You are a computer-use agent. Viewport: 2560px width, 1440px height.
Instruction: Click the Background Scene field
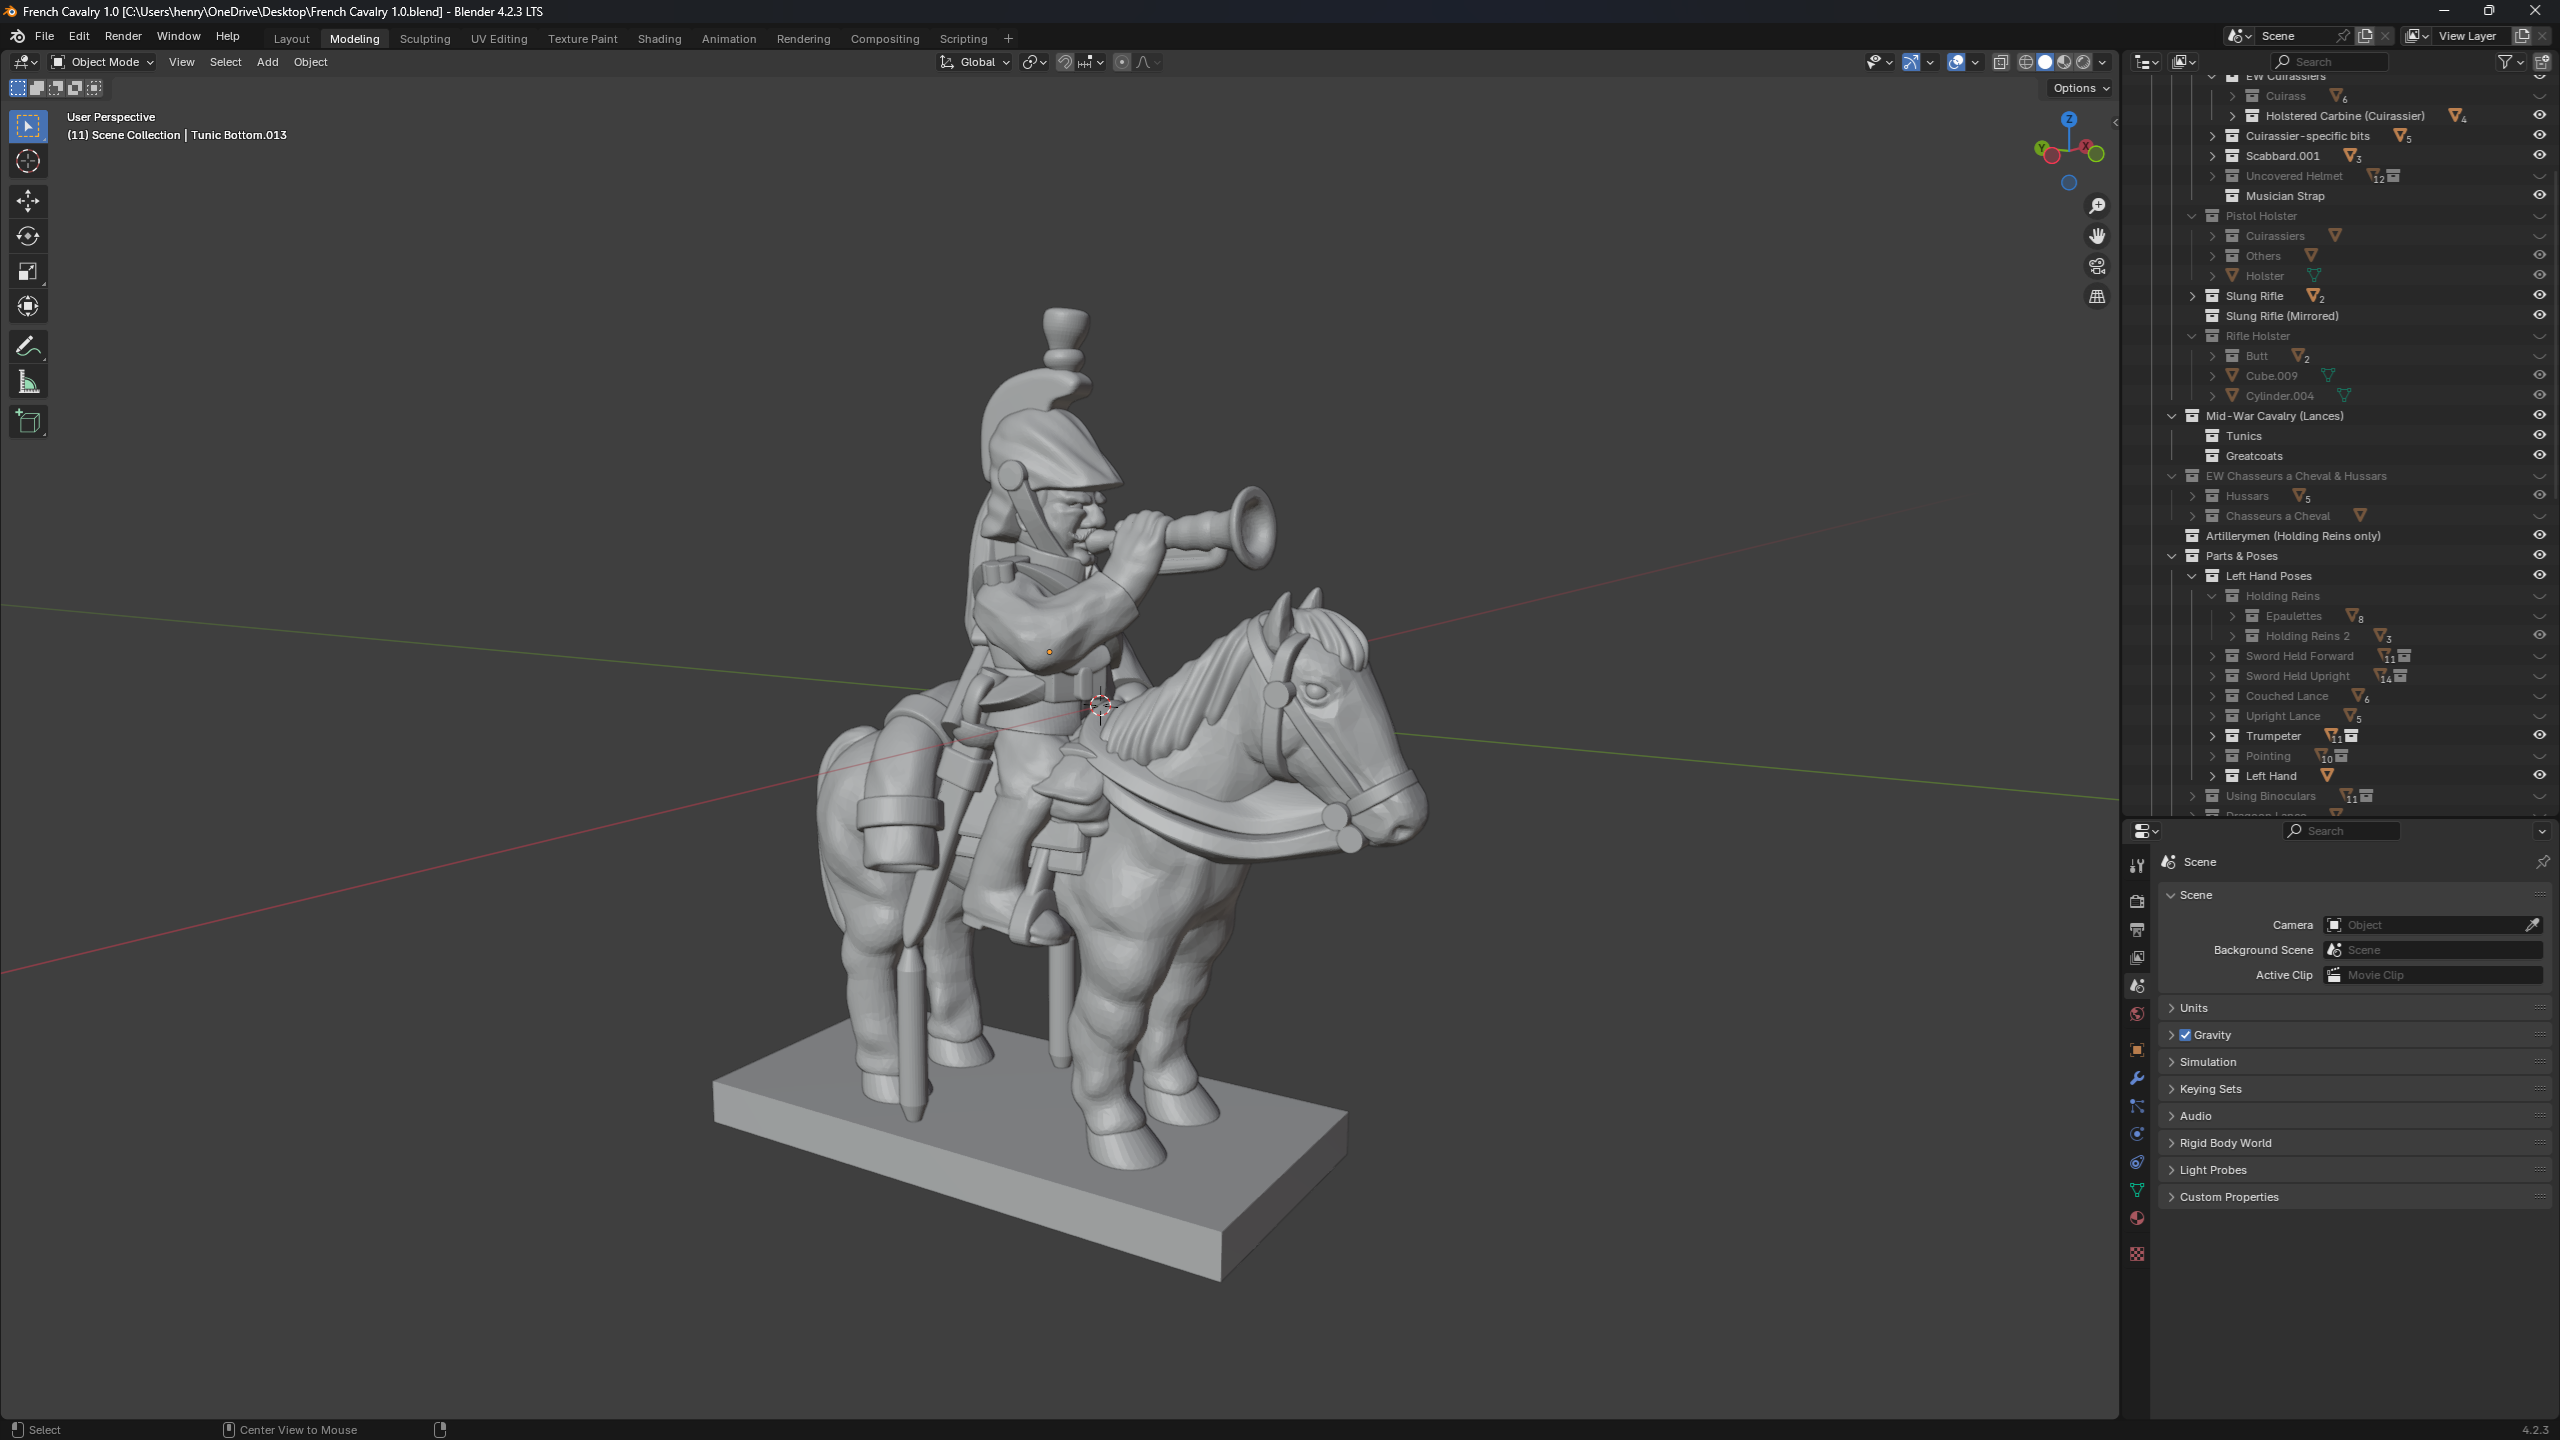(2433, 950)
